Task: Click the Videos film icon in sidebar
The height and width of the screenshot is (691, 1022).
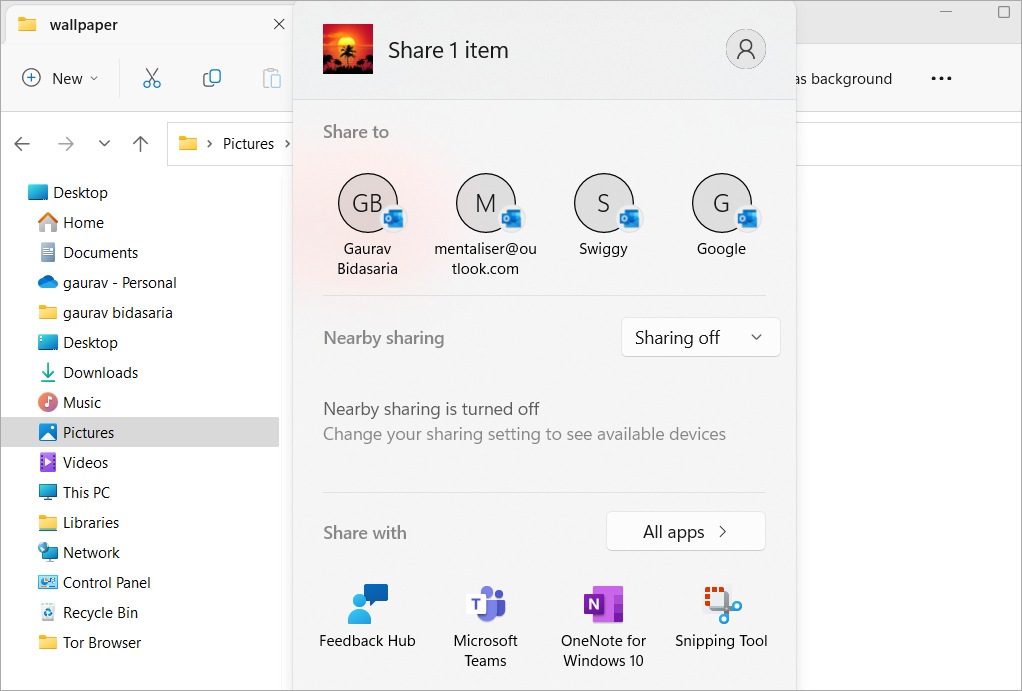Action: tap(48, 462)
